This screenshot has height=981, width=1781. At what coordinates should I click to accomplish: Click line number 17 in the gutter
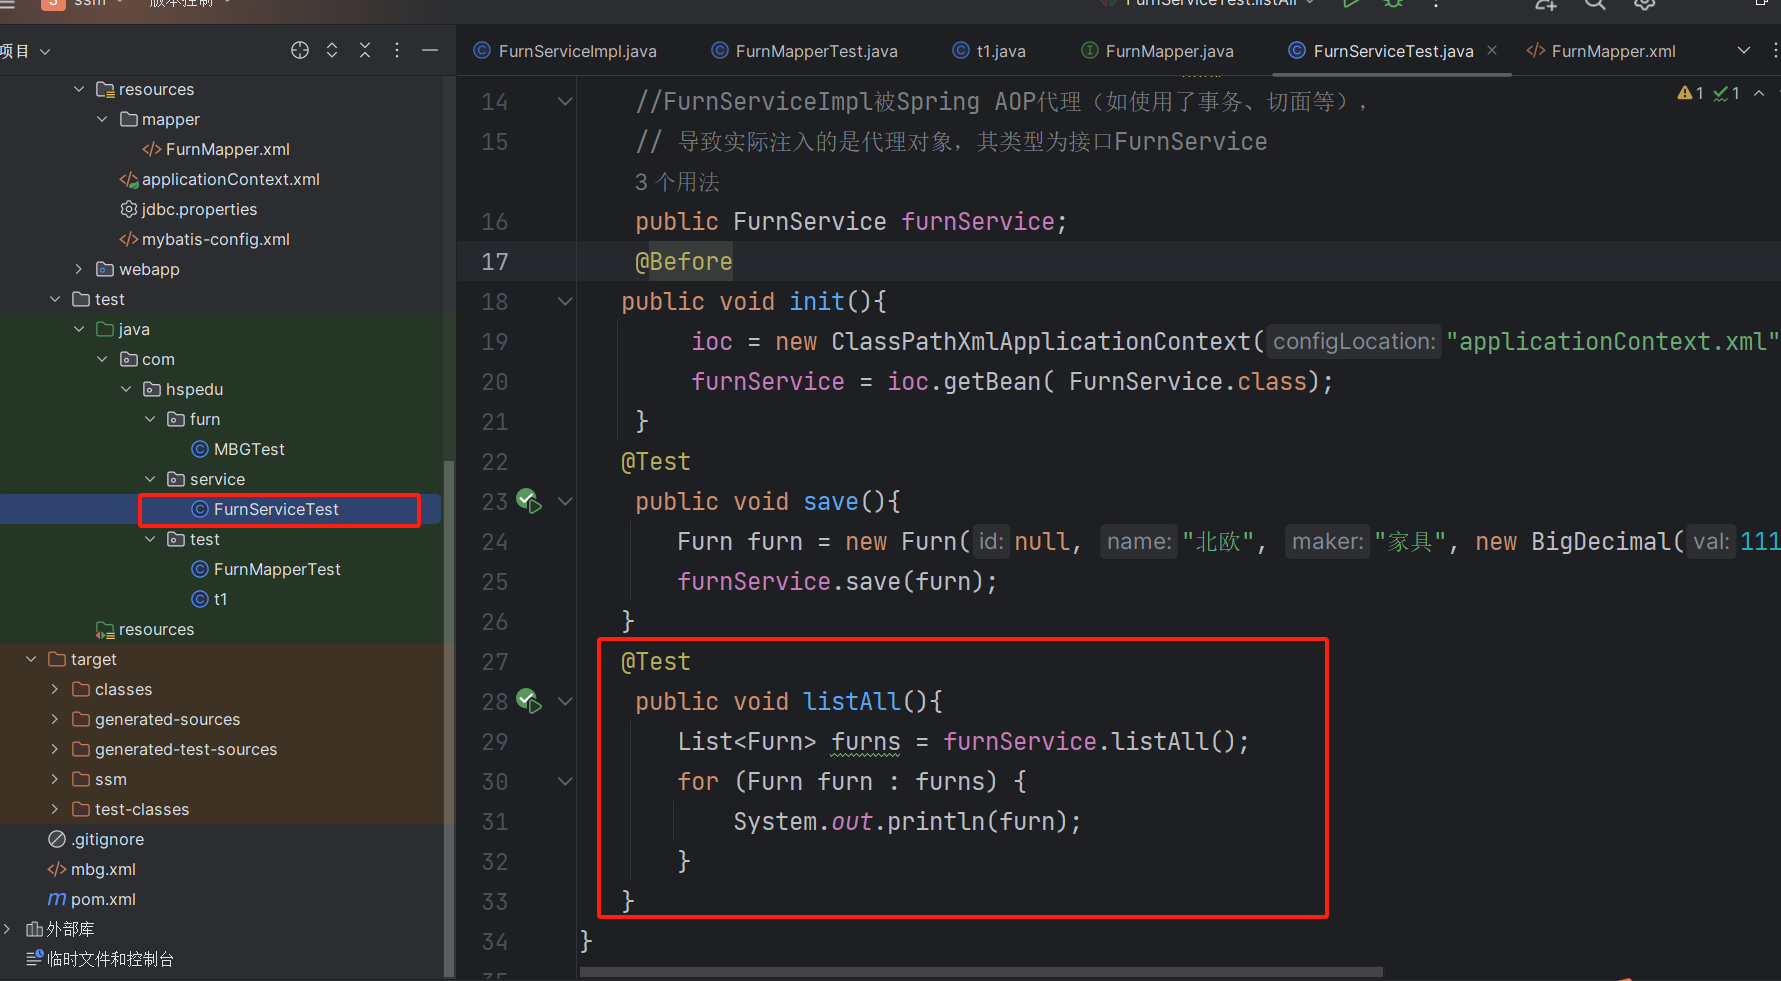tap(495, 262)
